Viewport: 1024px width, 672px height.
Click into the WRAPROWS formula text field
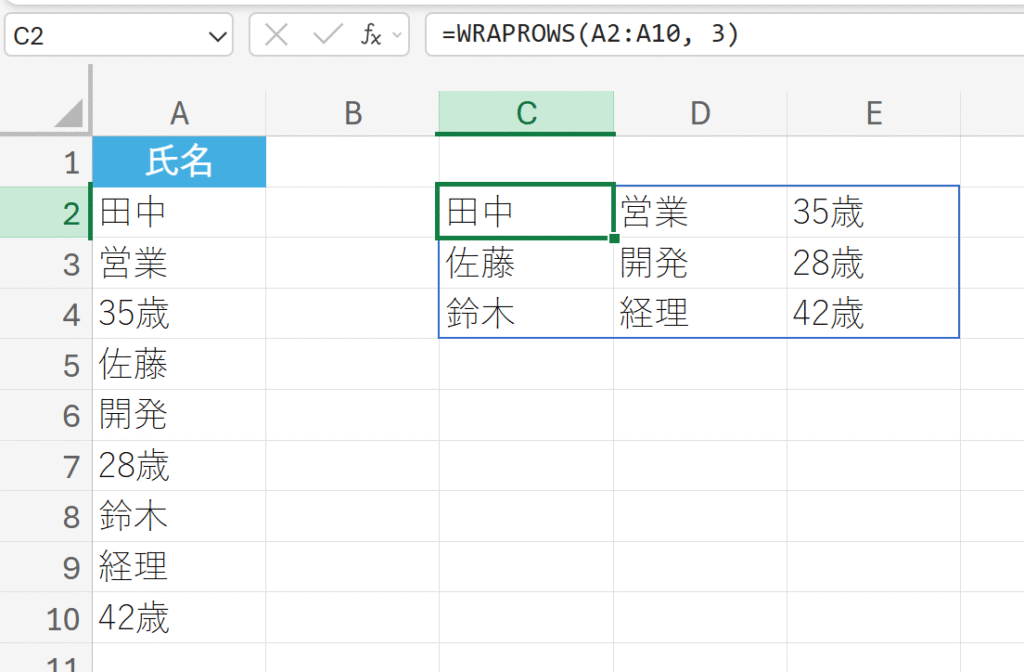(x=720, y=36)
